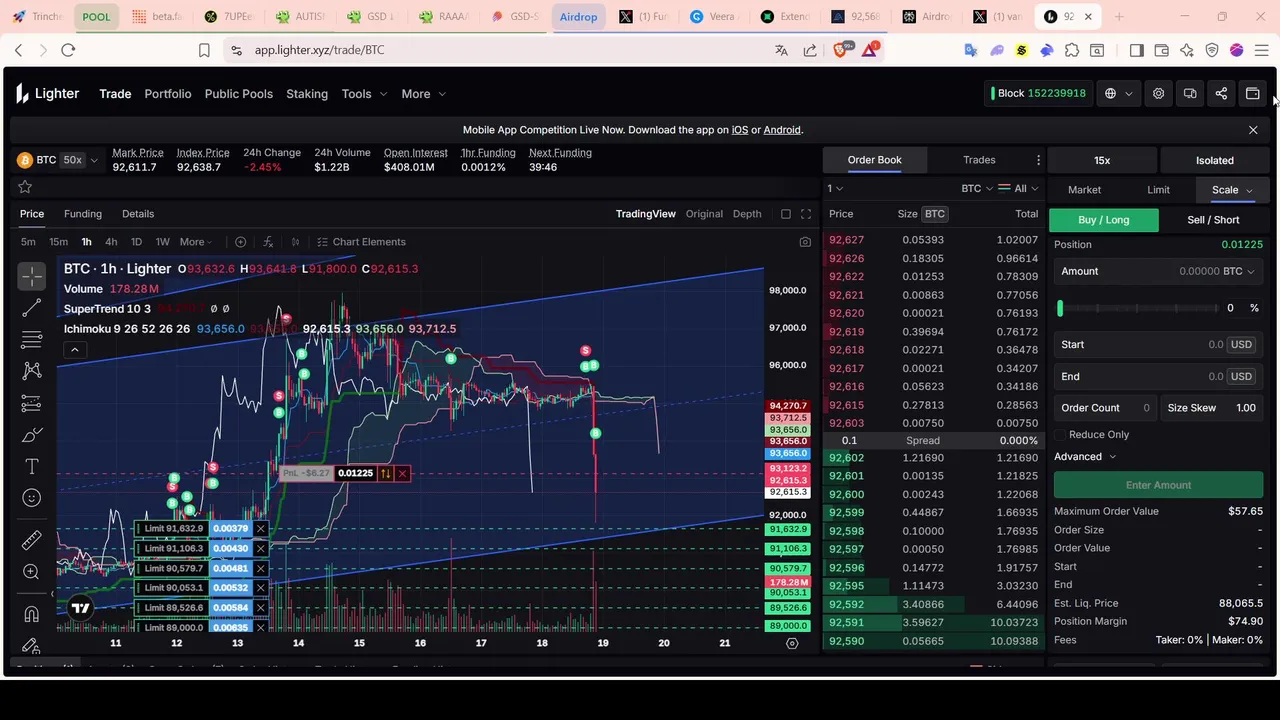Open the Android app download link
The width and height of the screenshot is (1280, 720).
click(x=782, y=130)
